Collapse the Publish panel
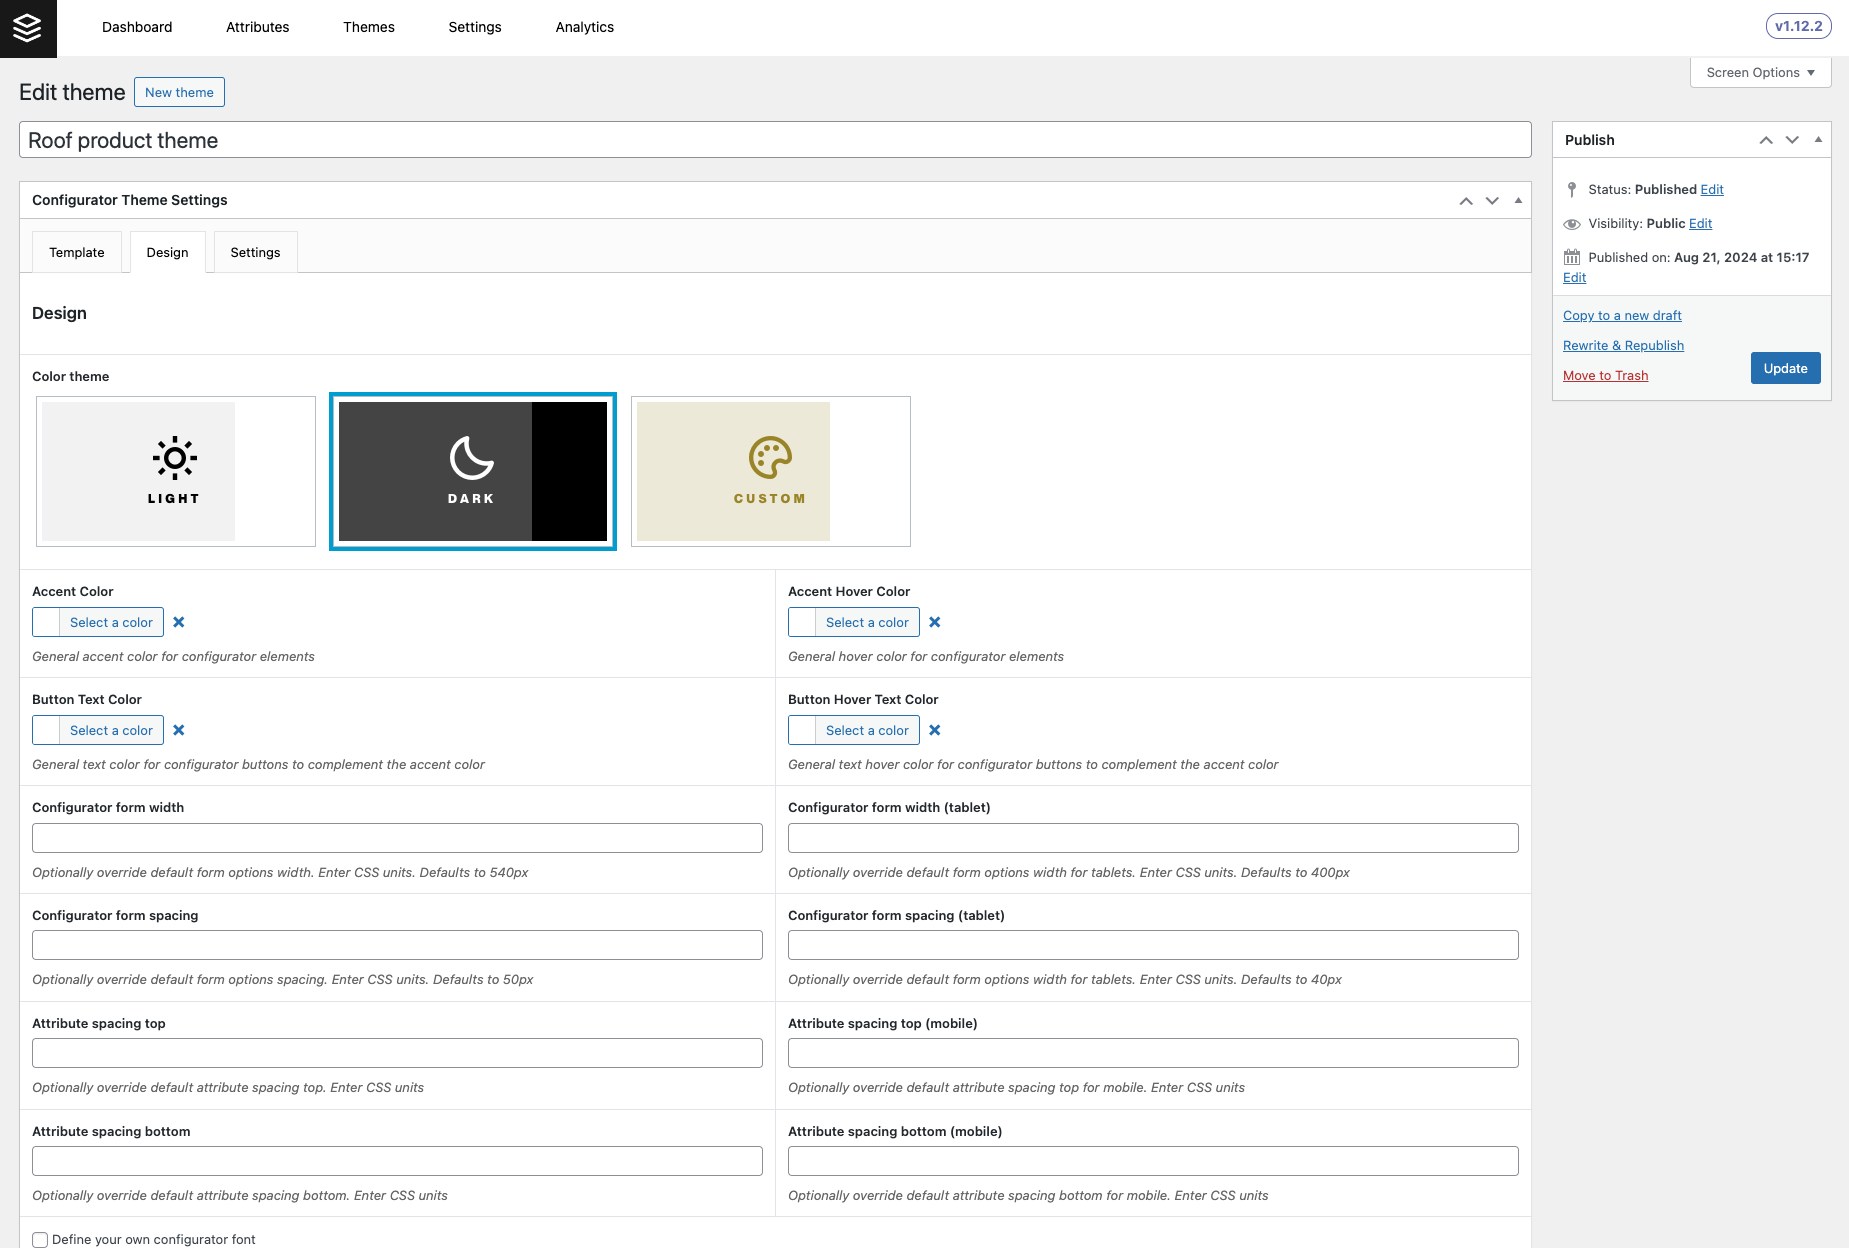 tap(1818, 140)
